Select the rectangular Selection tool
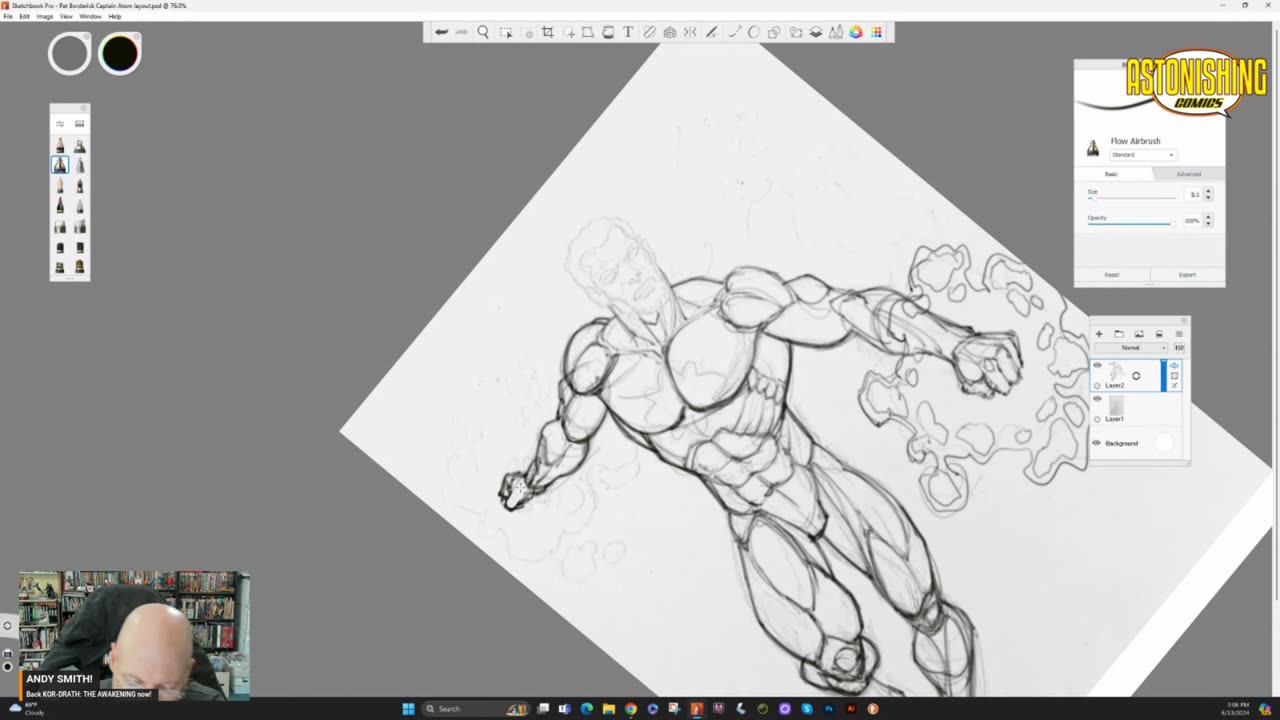 pos(505,32)
